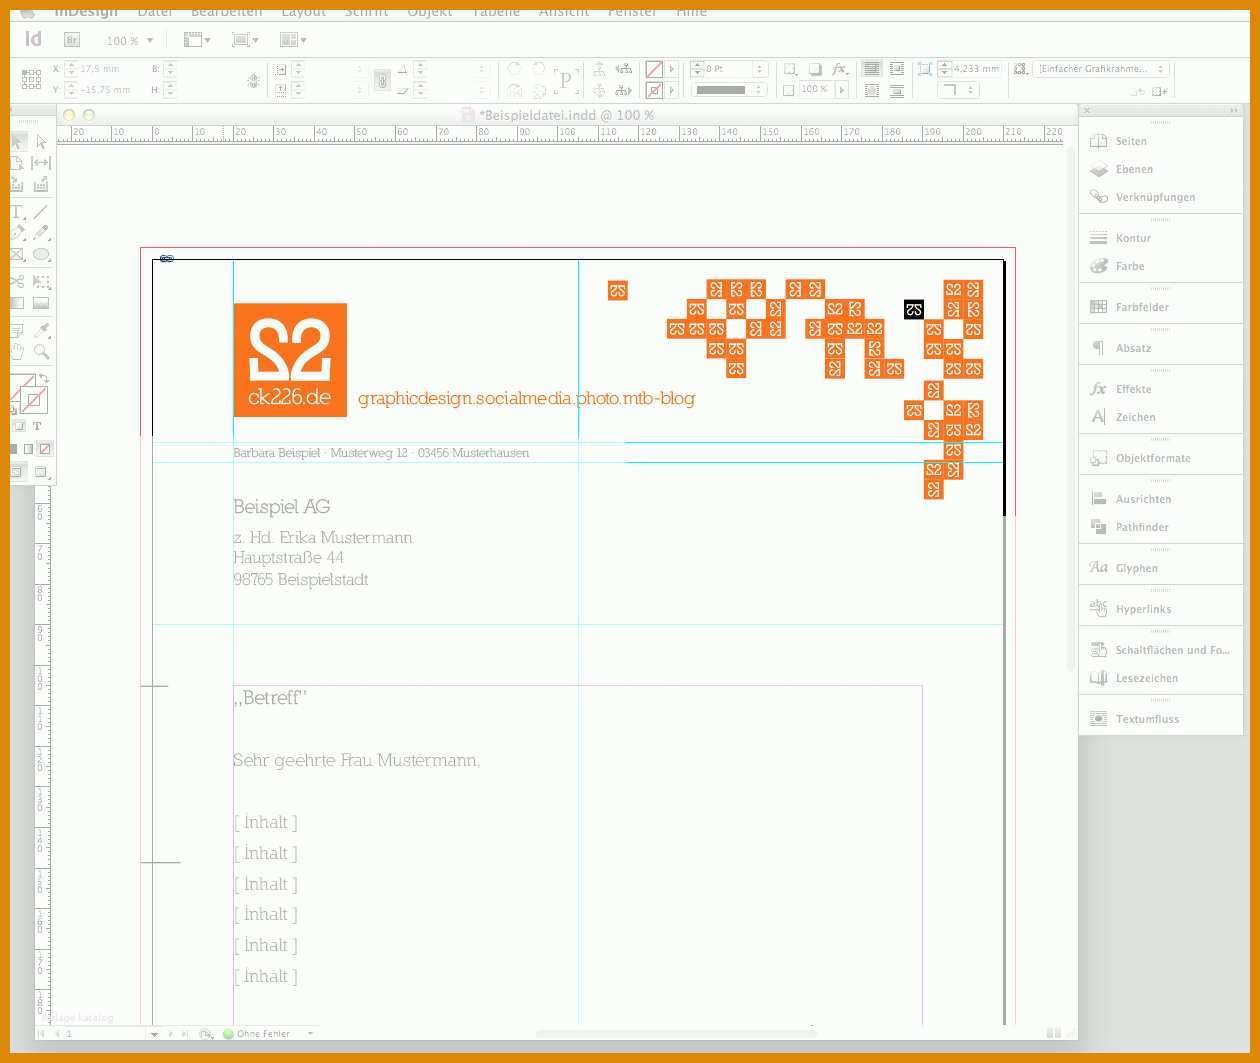Screen dimensions: 1260x1063
Task: Open the arrange documents dropdown
Action: click(293, 40)
